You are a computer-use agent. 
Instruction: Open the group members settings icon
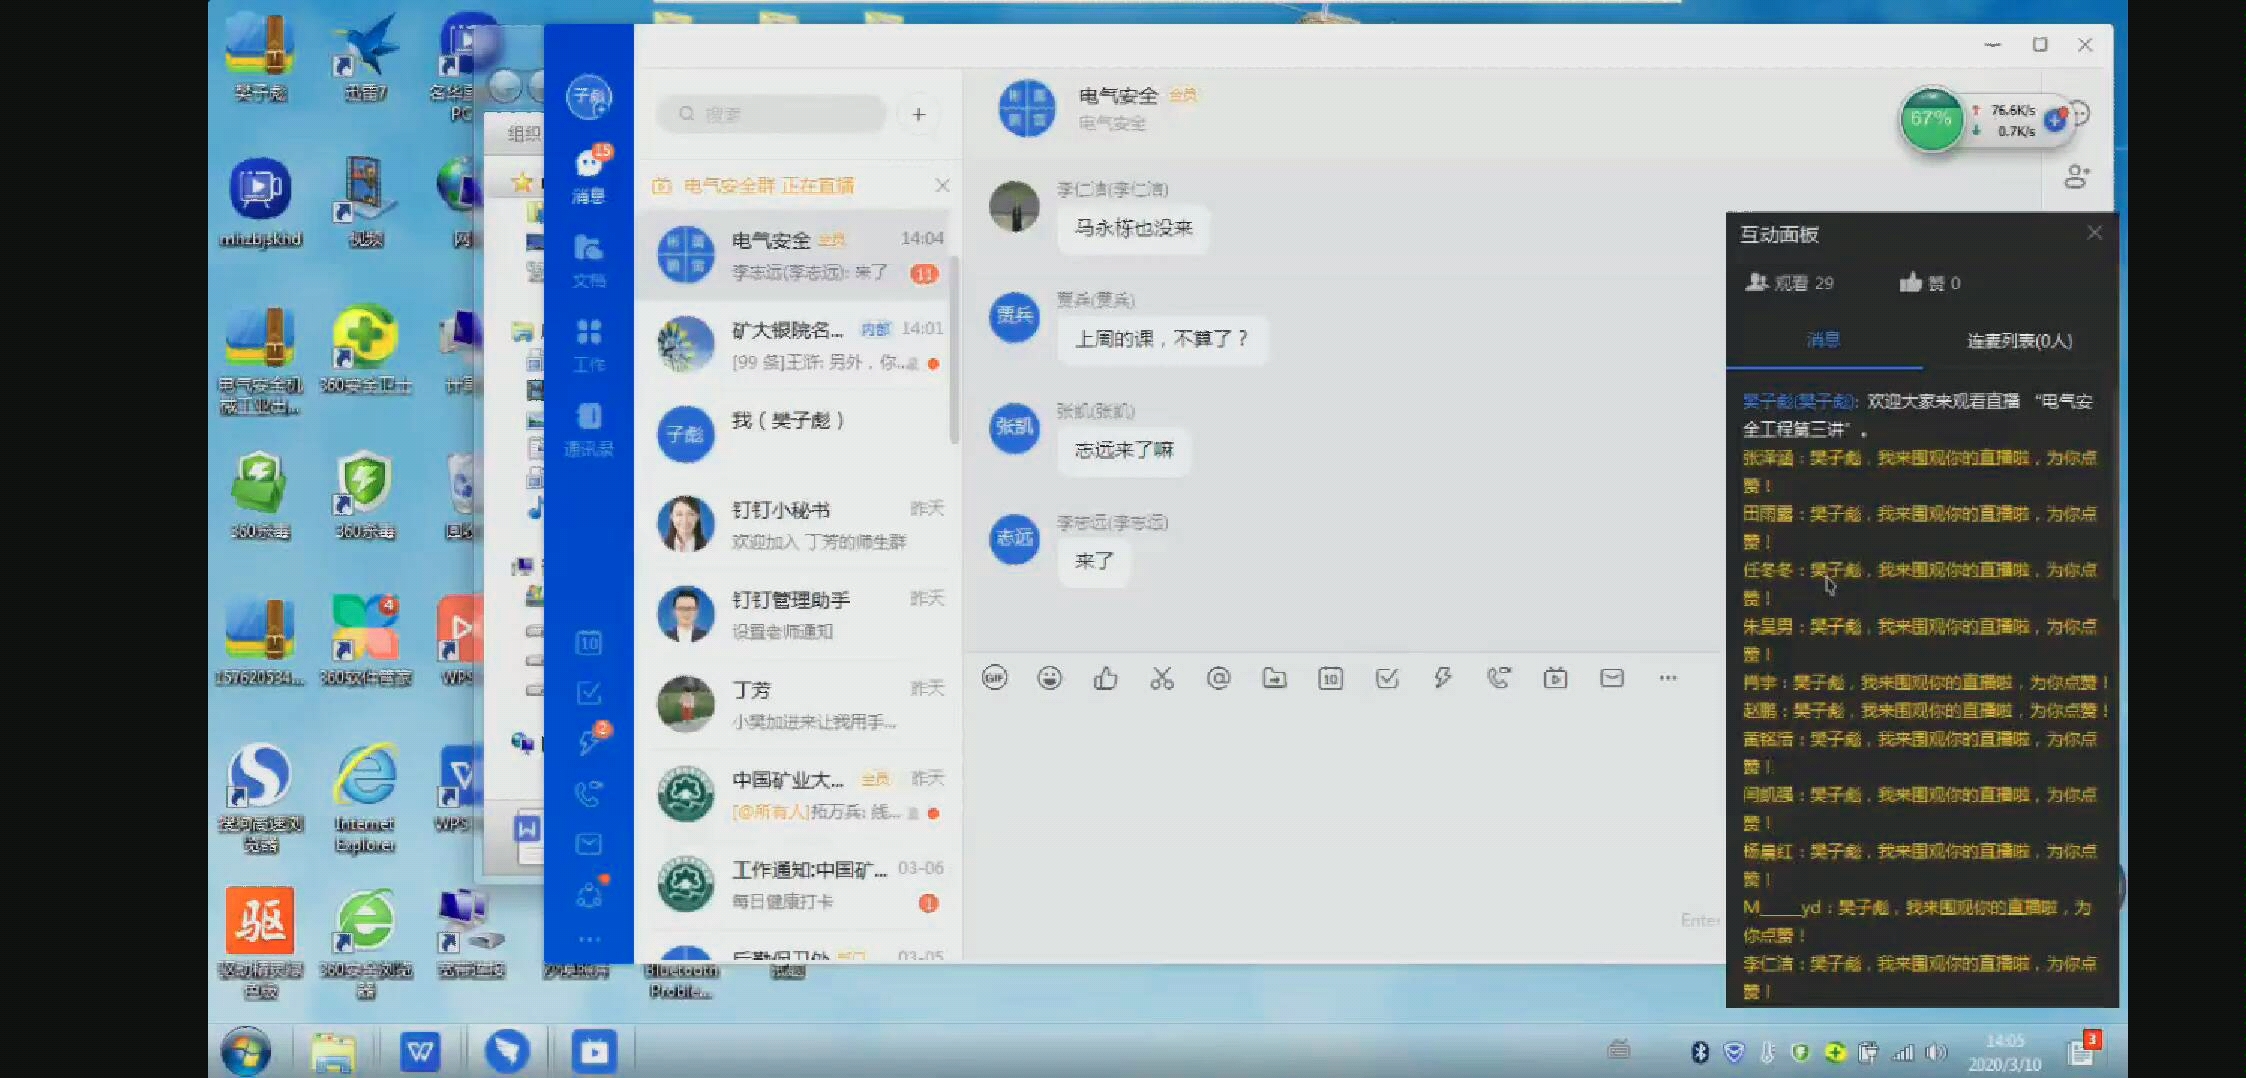coord(2077,177)
